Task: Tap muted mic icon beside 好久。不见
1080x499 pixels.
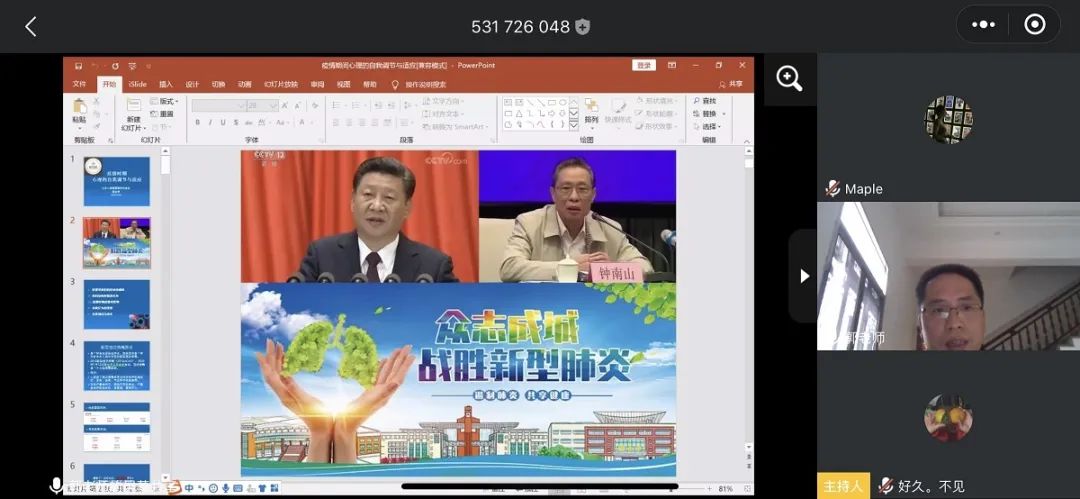Action: pos(886,486)
